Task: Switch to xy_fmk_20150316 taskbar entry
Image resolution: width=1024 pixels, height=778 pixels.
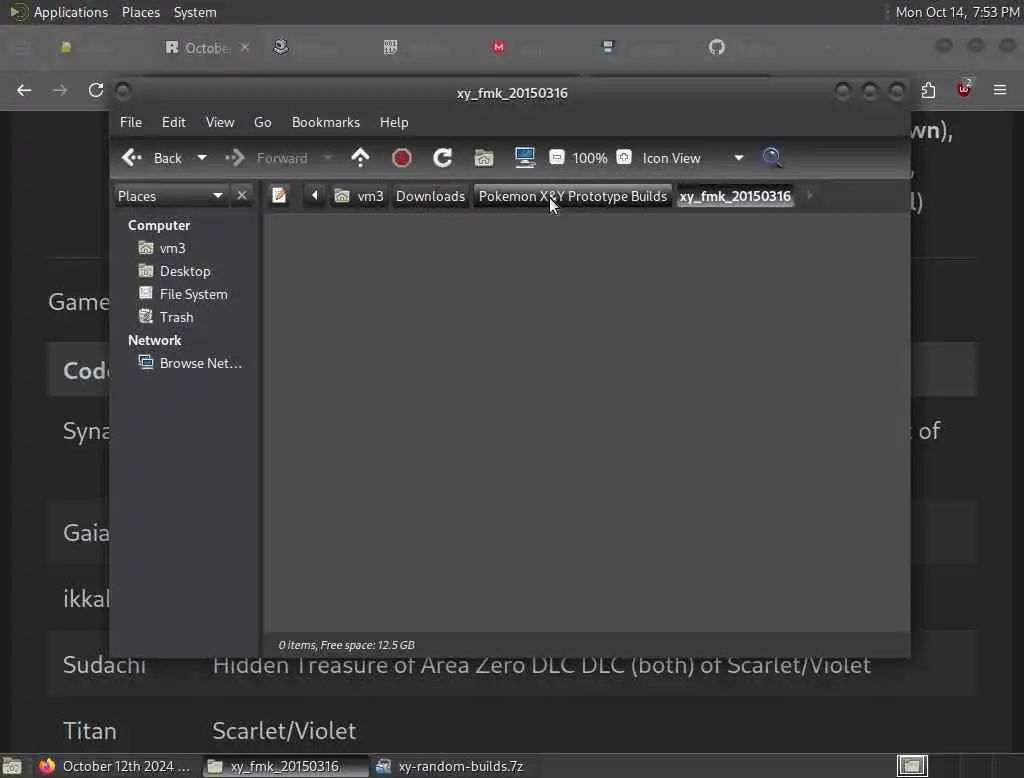Action: pyautogui.click(x=285, y=766)
